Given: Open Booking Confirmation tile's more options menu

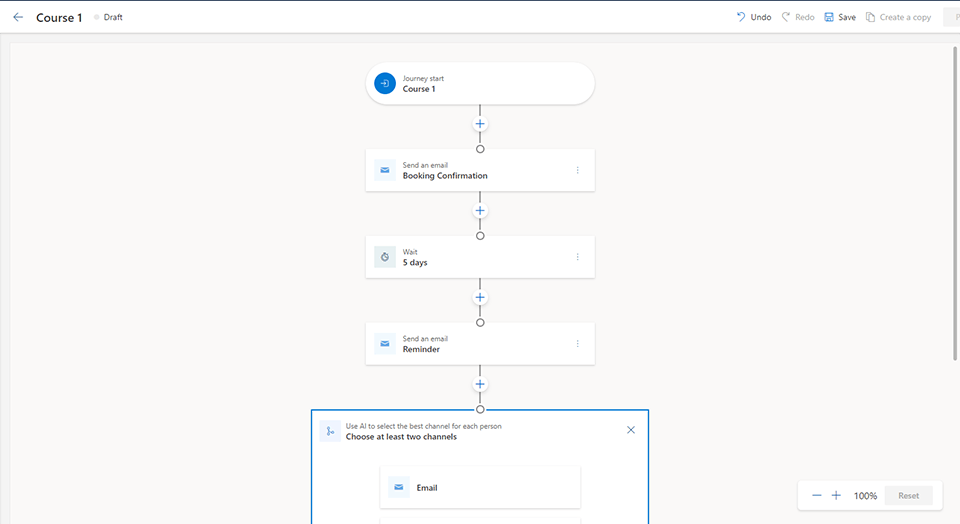Looking at the screenshot, I should coord(577,170).
